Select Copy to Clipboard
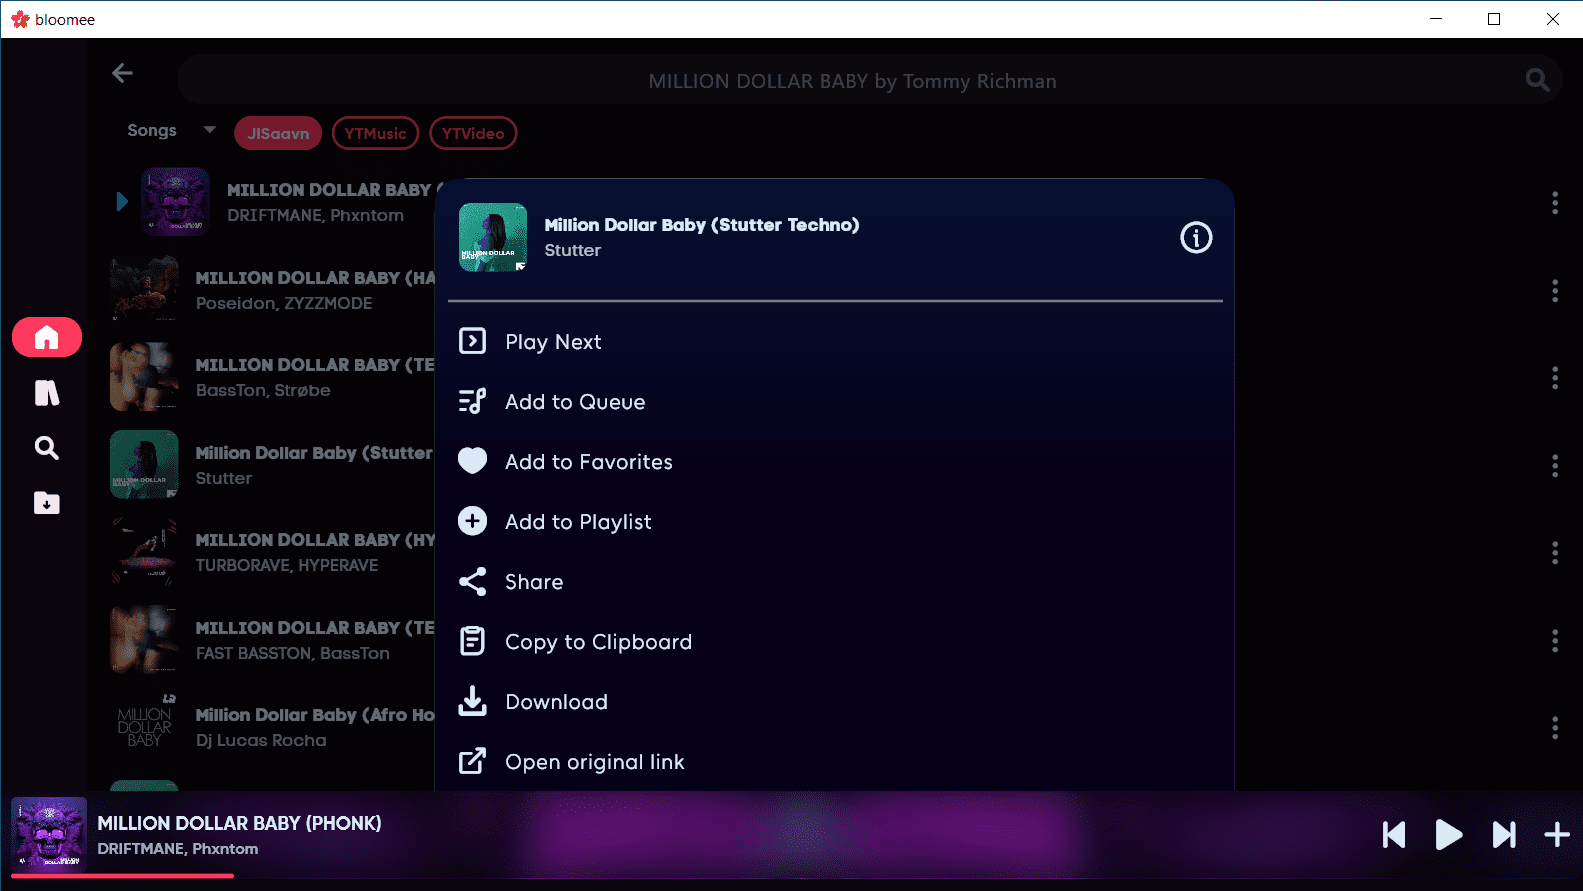This screenshot has height=891, width=1583. 835,641
